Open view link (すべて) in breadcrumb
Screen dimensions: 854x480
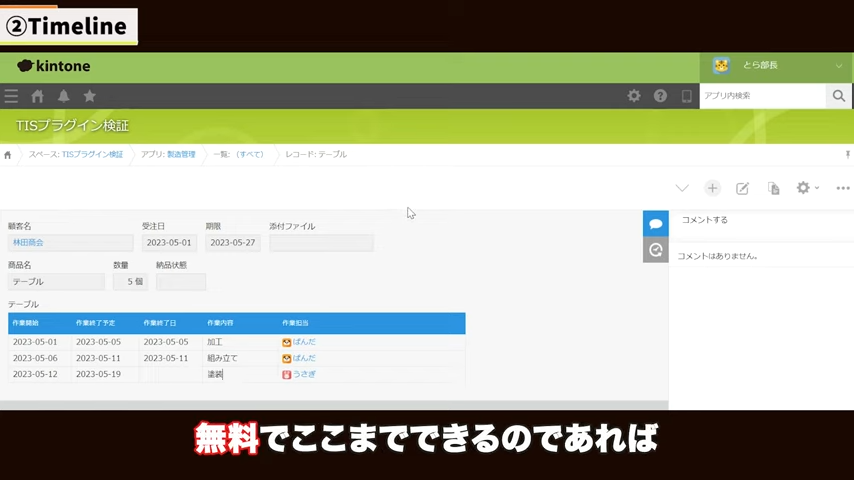(250, 155)
